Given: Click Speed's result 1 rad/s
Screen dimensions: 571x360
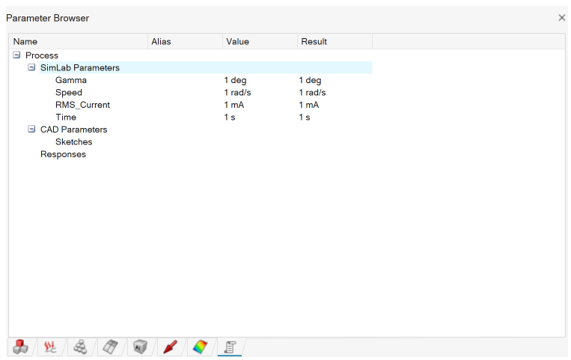Looking at the screenshot, I should pos(312,92).
